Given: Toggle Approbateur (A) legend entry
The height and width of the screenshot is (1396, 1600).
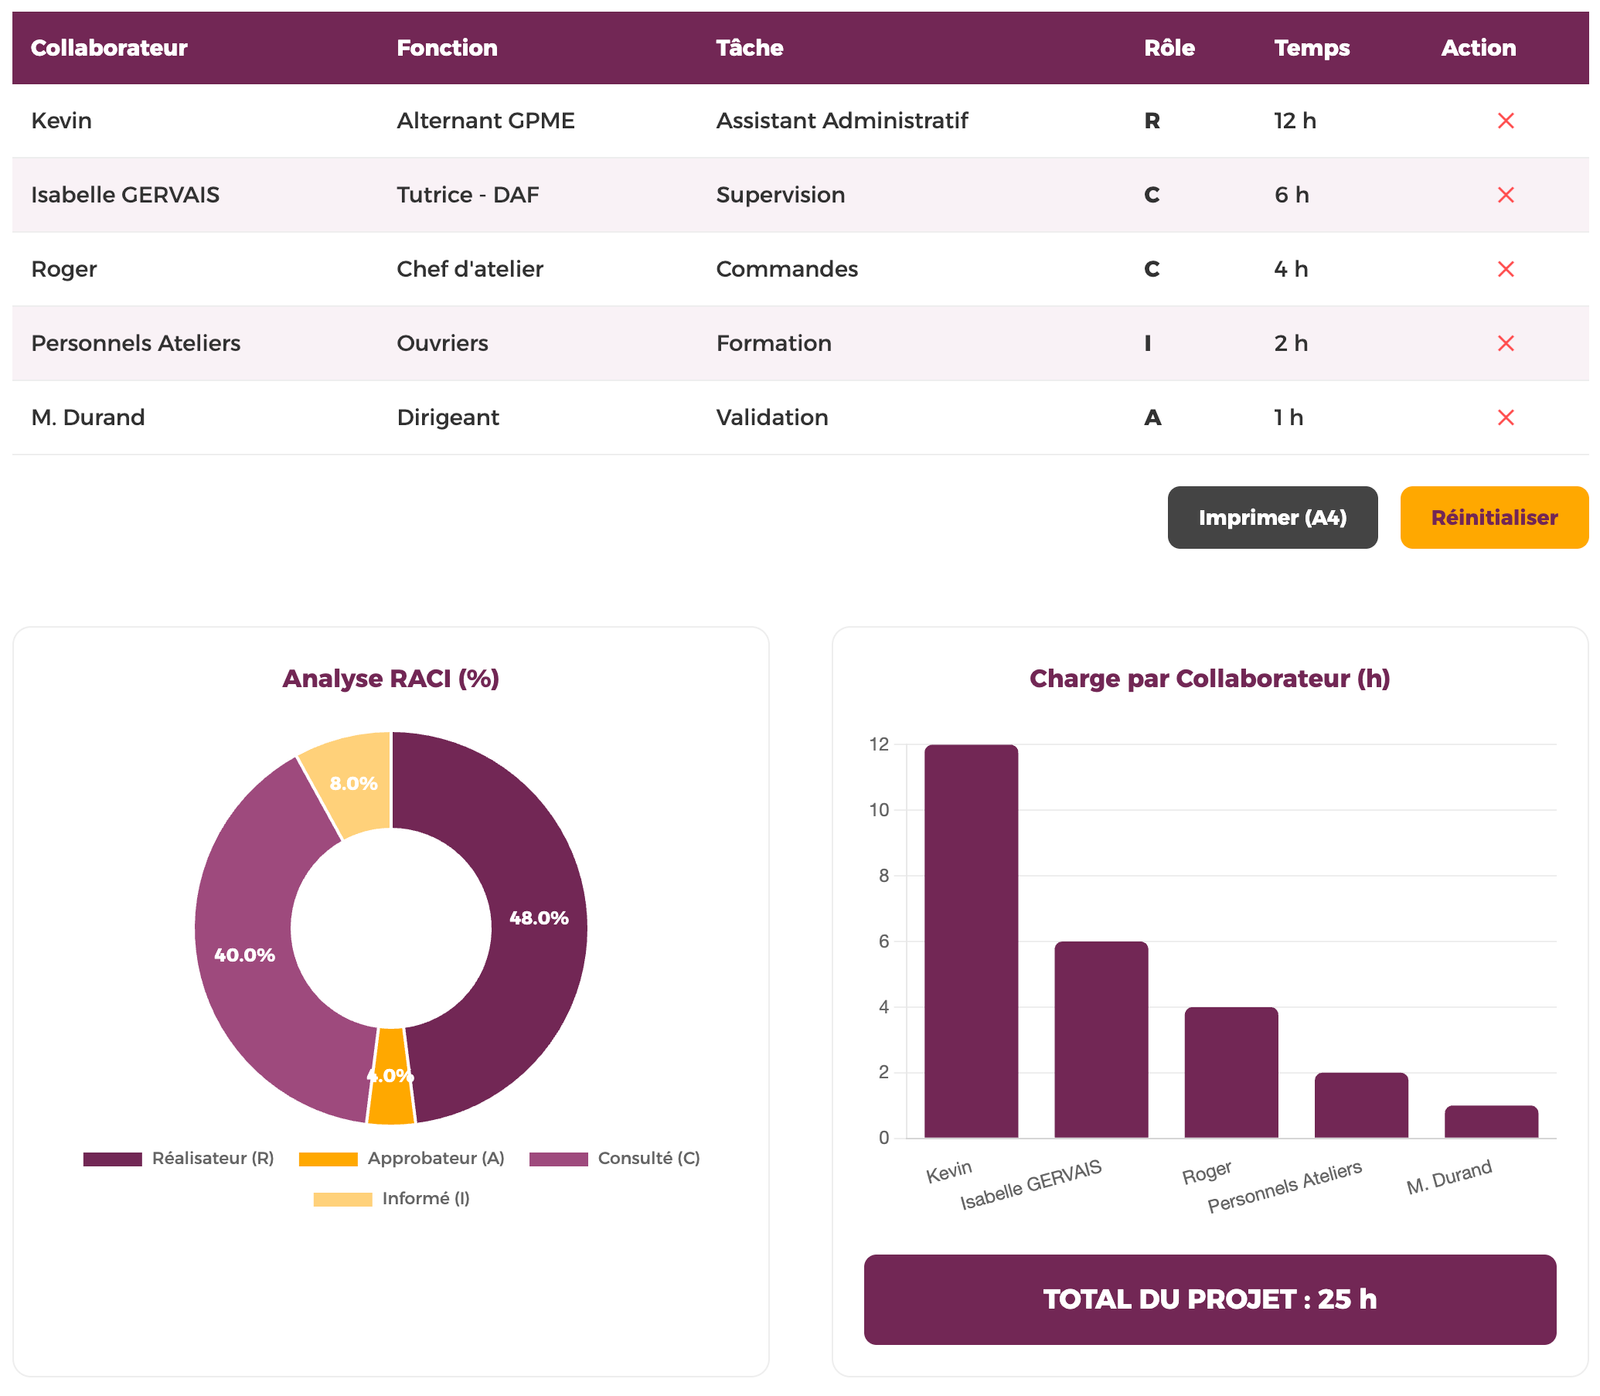Looking at the screenshot, I should coord(402,1158).
